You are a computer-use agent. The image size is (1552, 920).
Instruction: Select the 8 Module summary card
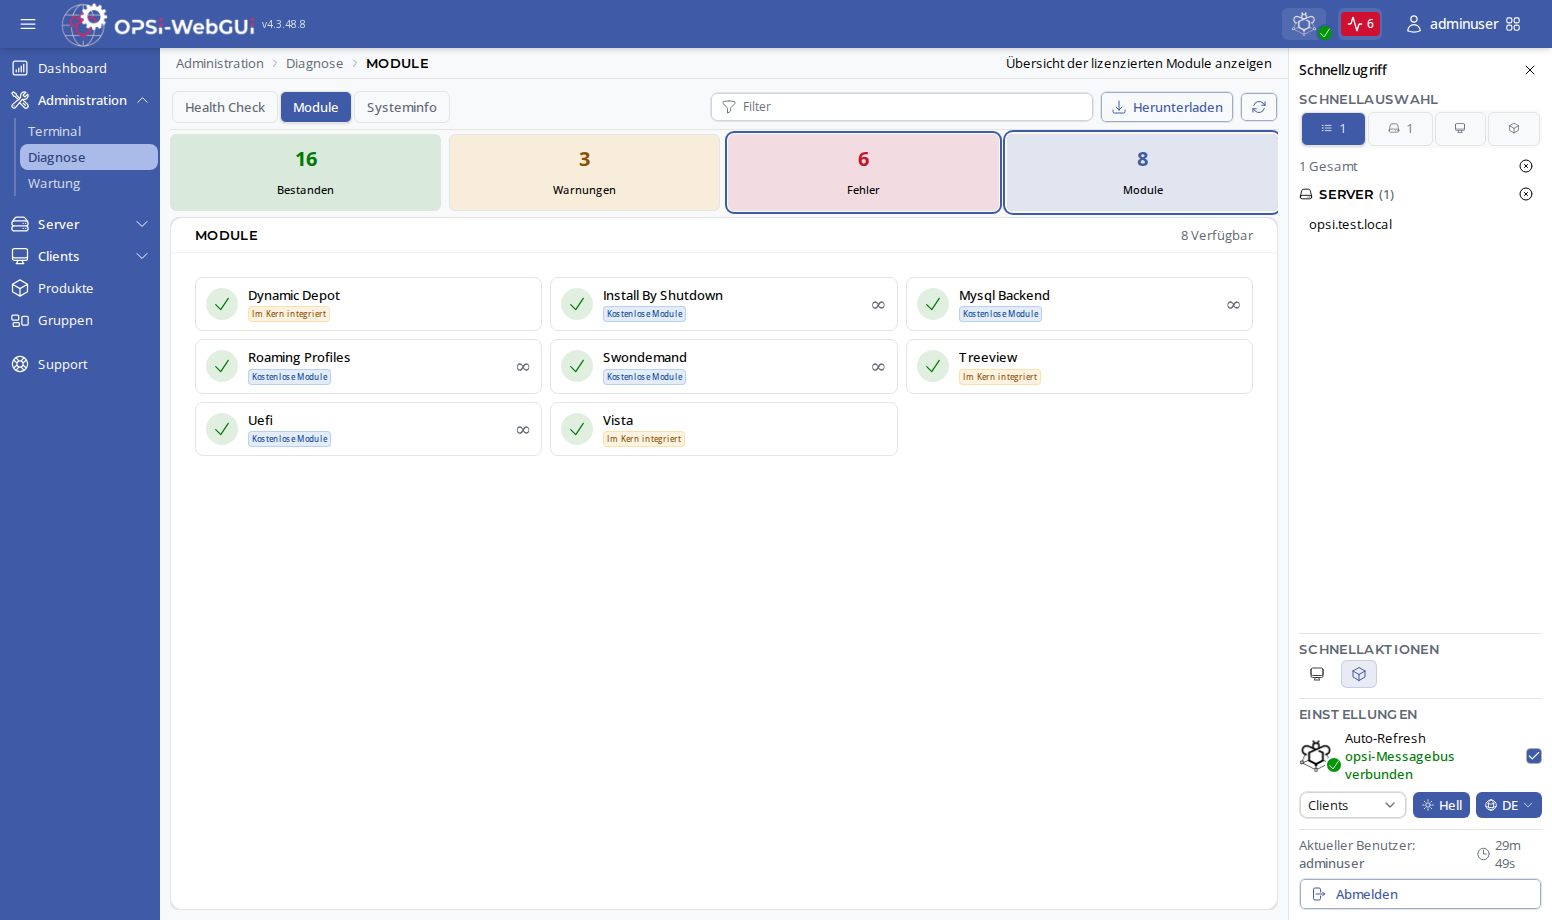(x=1142, y=172)
